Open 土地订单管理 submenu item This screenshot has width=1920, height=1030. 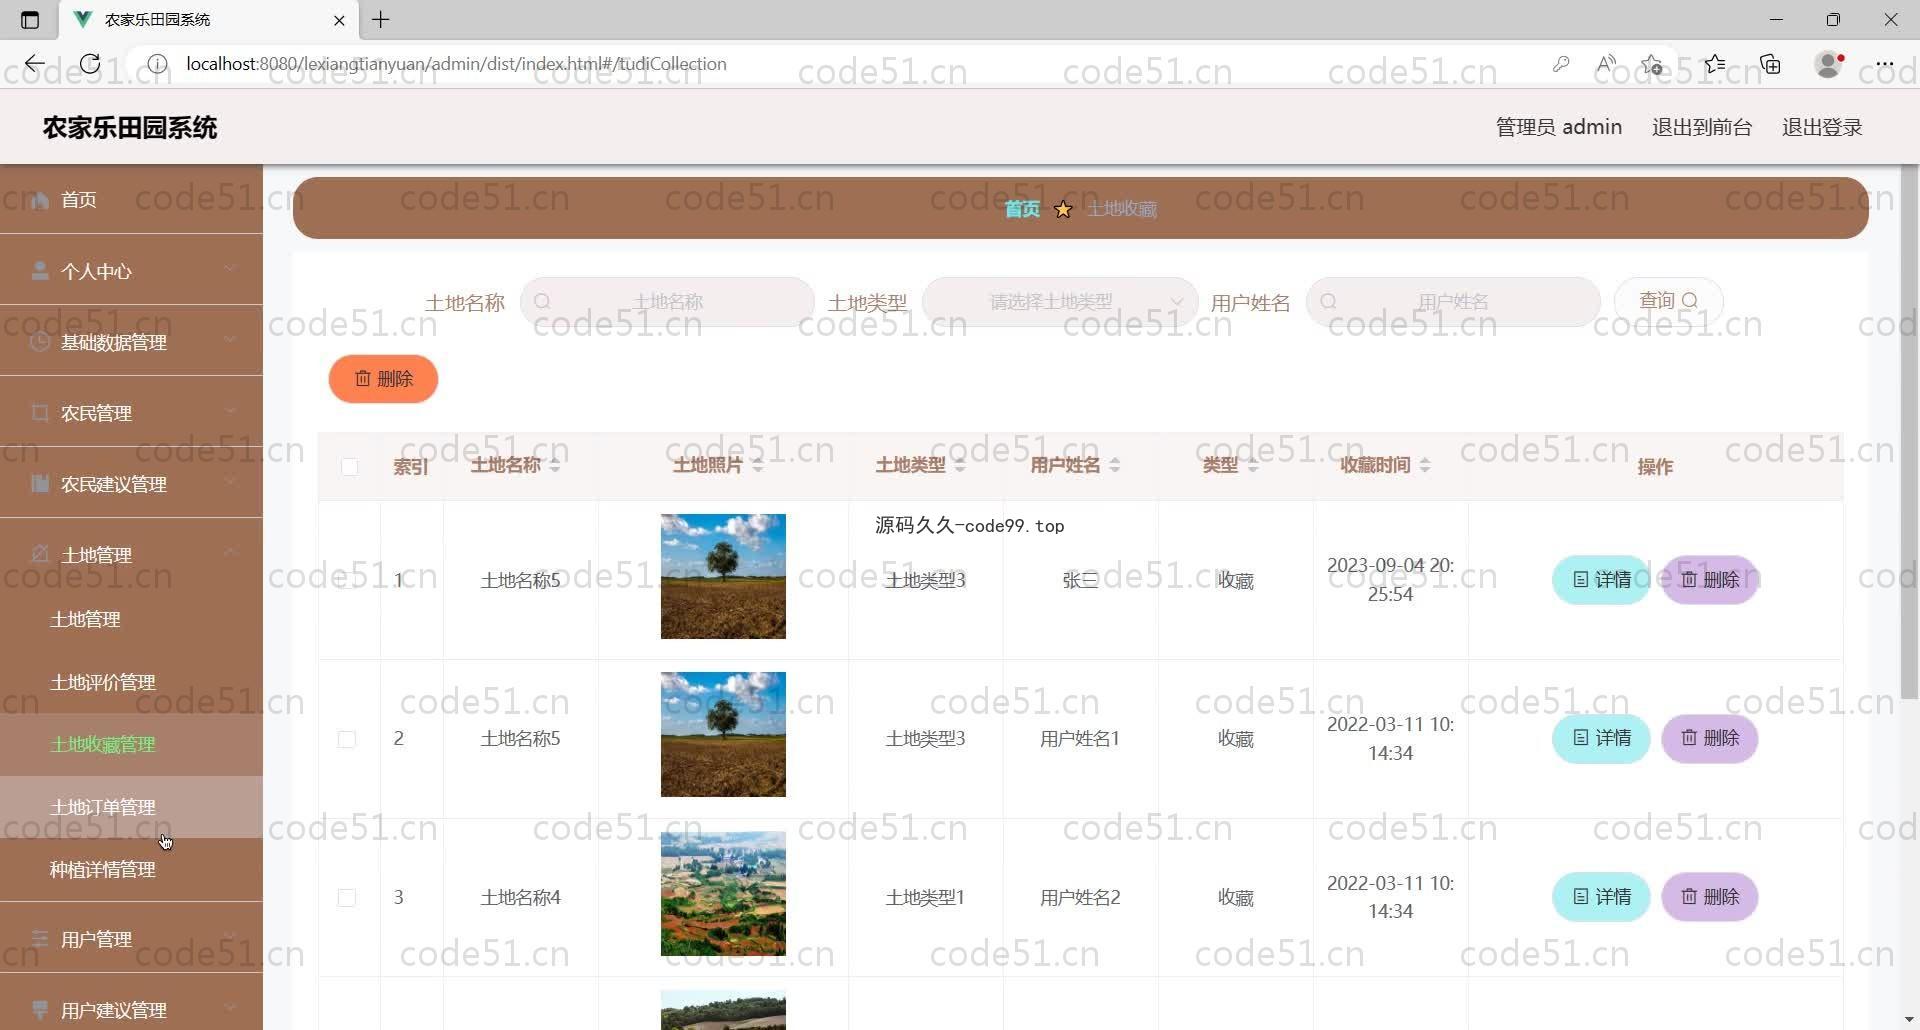(x=131, y=807)
